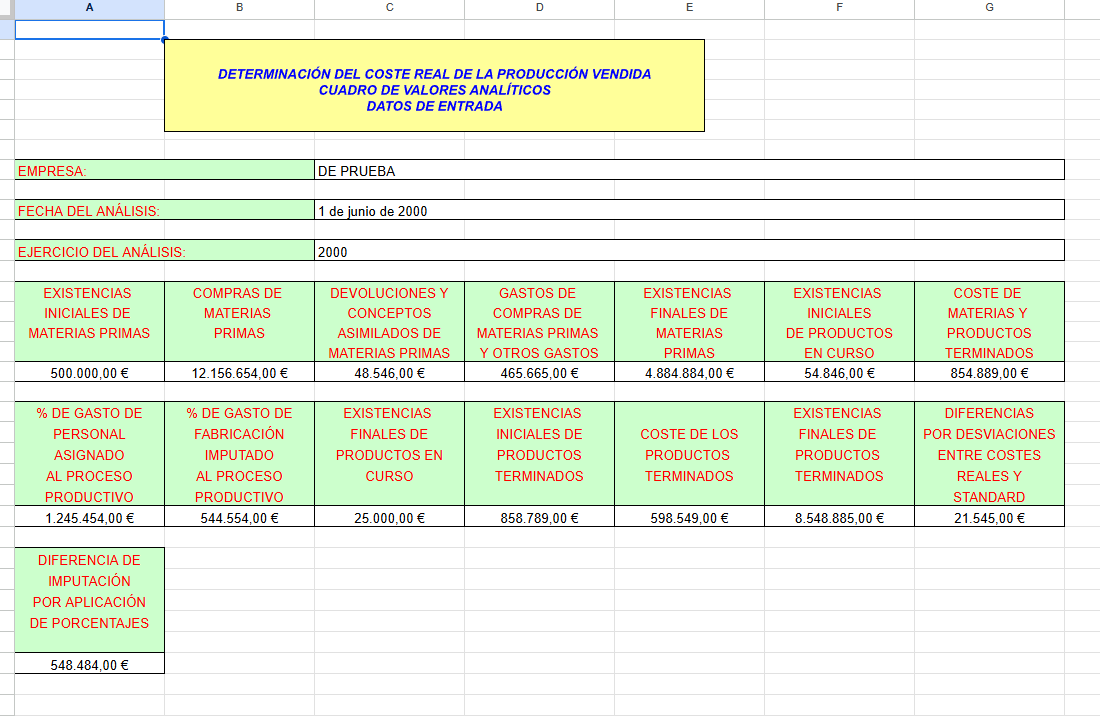Select the cell with year 2000
The height and width of the screenshot is (716, 1100).
[688, 252]
